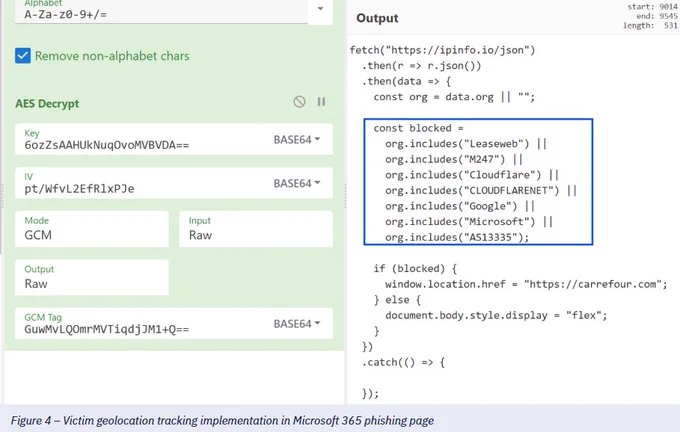Click the org.includes("Google") line

click(460, 206)
